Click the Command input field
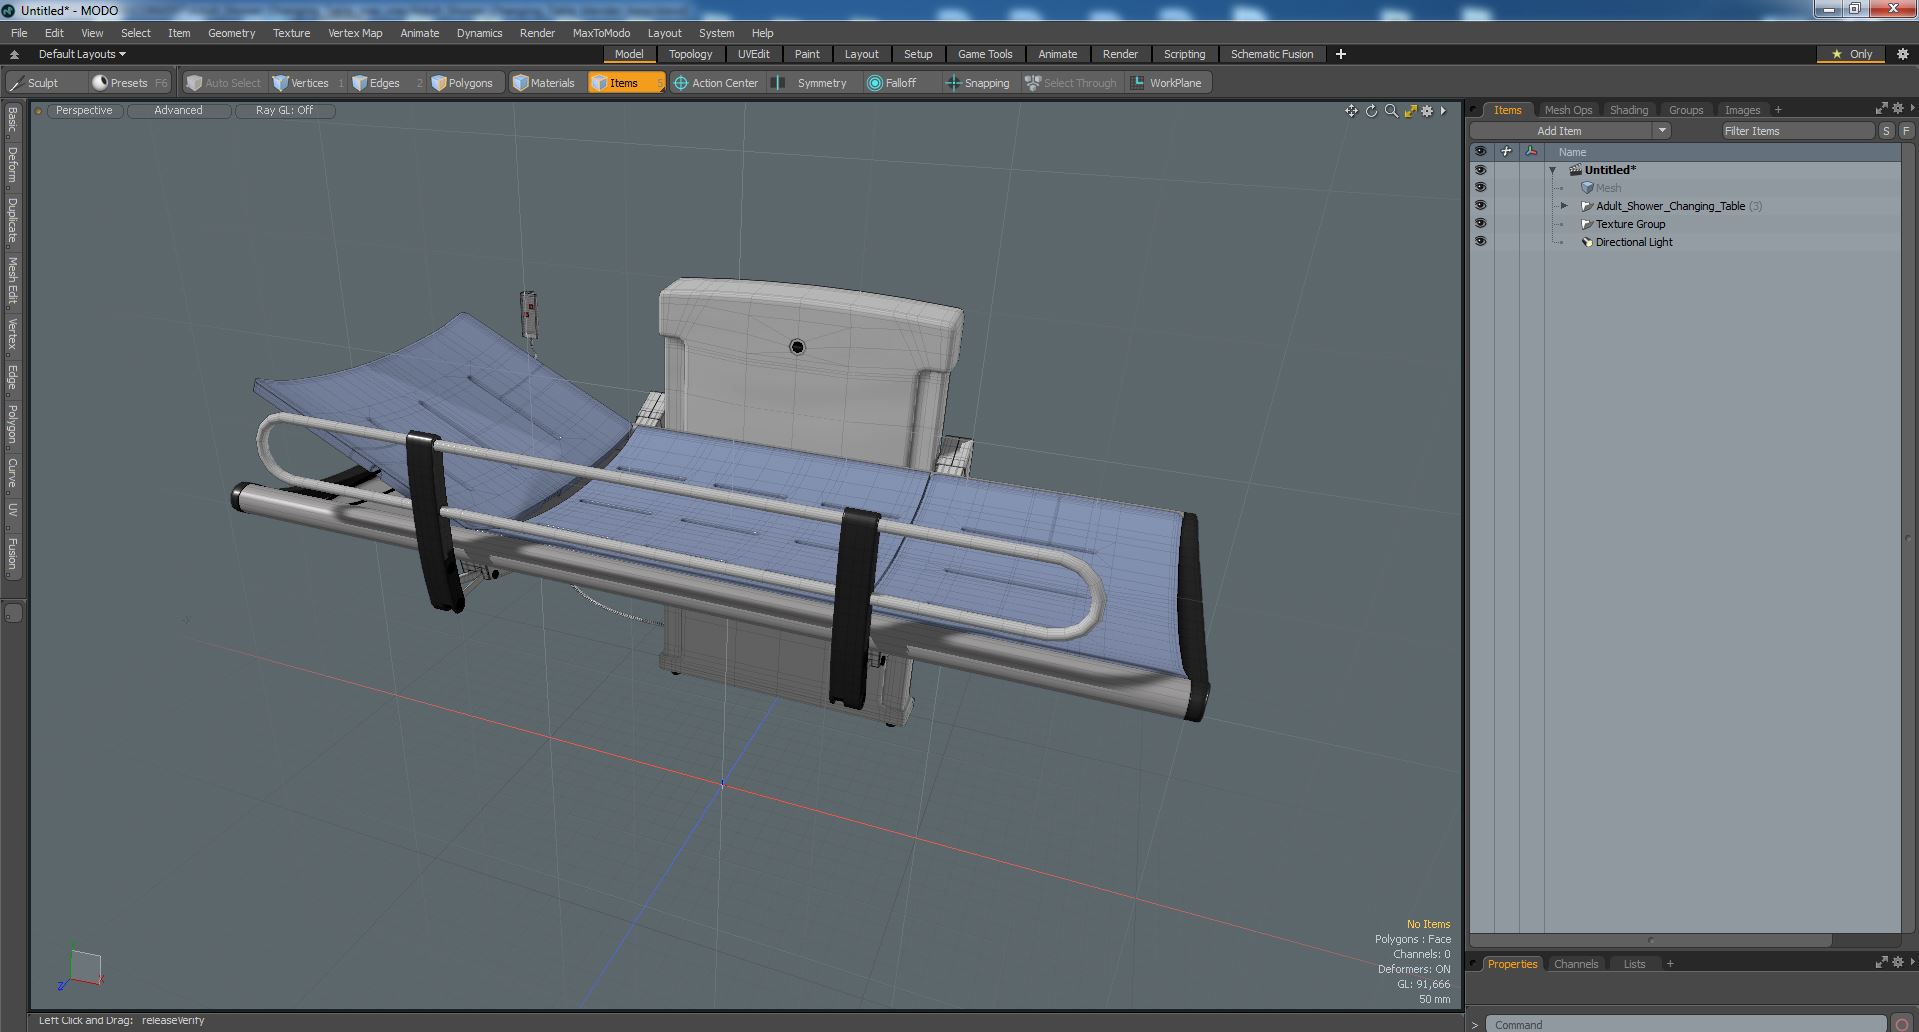The height and width of the screenshot is (1032, 1919). [1685, 1024]
